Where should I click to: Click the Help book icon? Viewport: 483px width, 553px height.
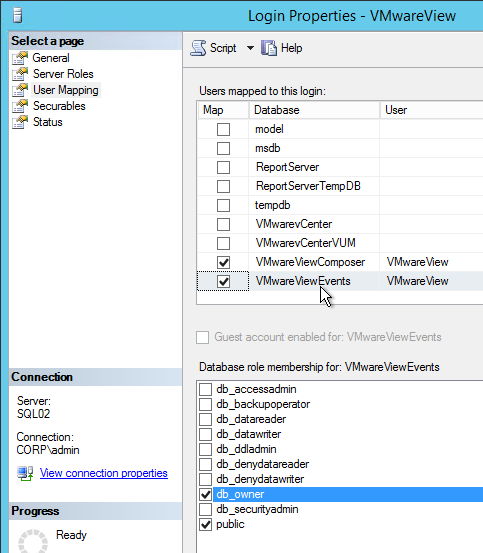coord(269,48)
